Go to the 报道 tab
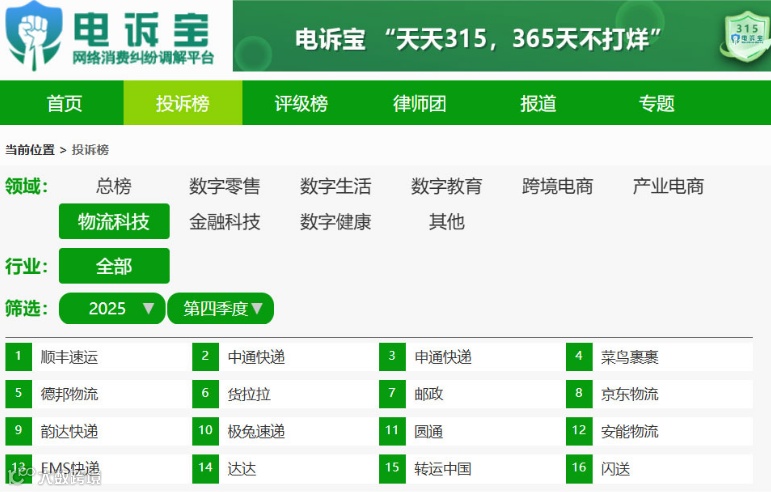The width and height of the screenshot is (771, 492). pyautogui.click(x=538, y=103)
